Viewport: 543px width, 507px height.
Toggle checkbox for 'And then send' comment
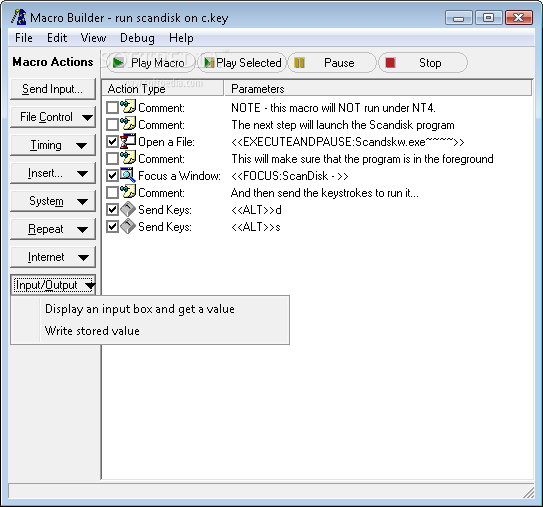point(112,192)
